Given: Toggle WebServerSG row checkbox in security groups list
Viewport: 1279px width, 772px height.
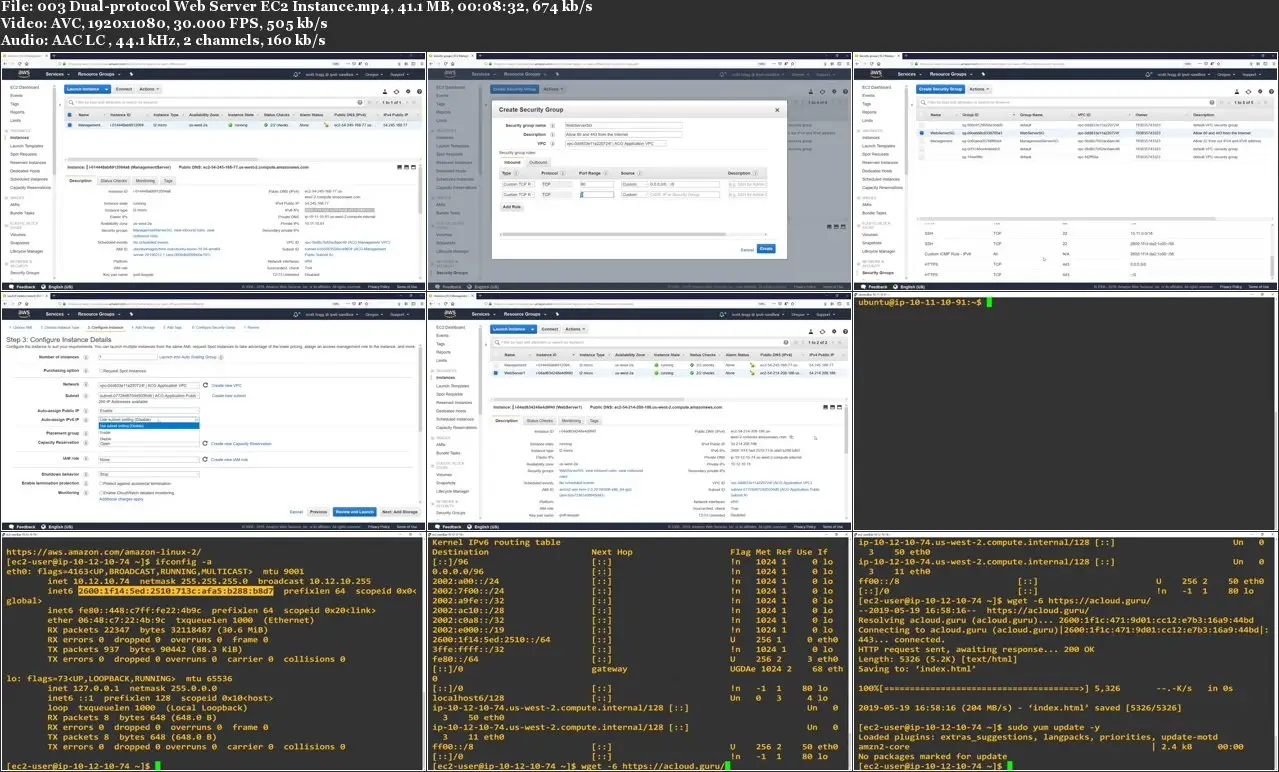Looking at the screenshot, I should 921,133.
